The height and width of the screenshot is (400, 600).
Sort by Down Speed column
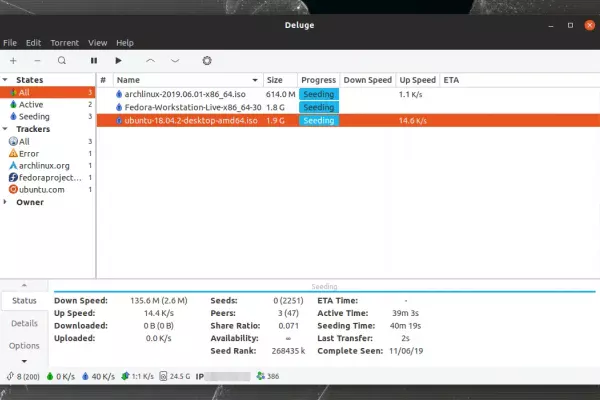(x=368, y=80)
